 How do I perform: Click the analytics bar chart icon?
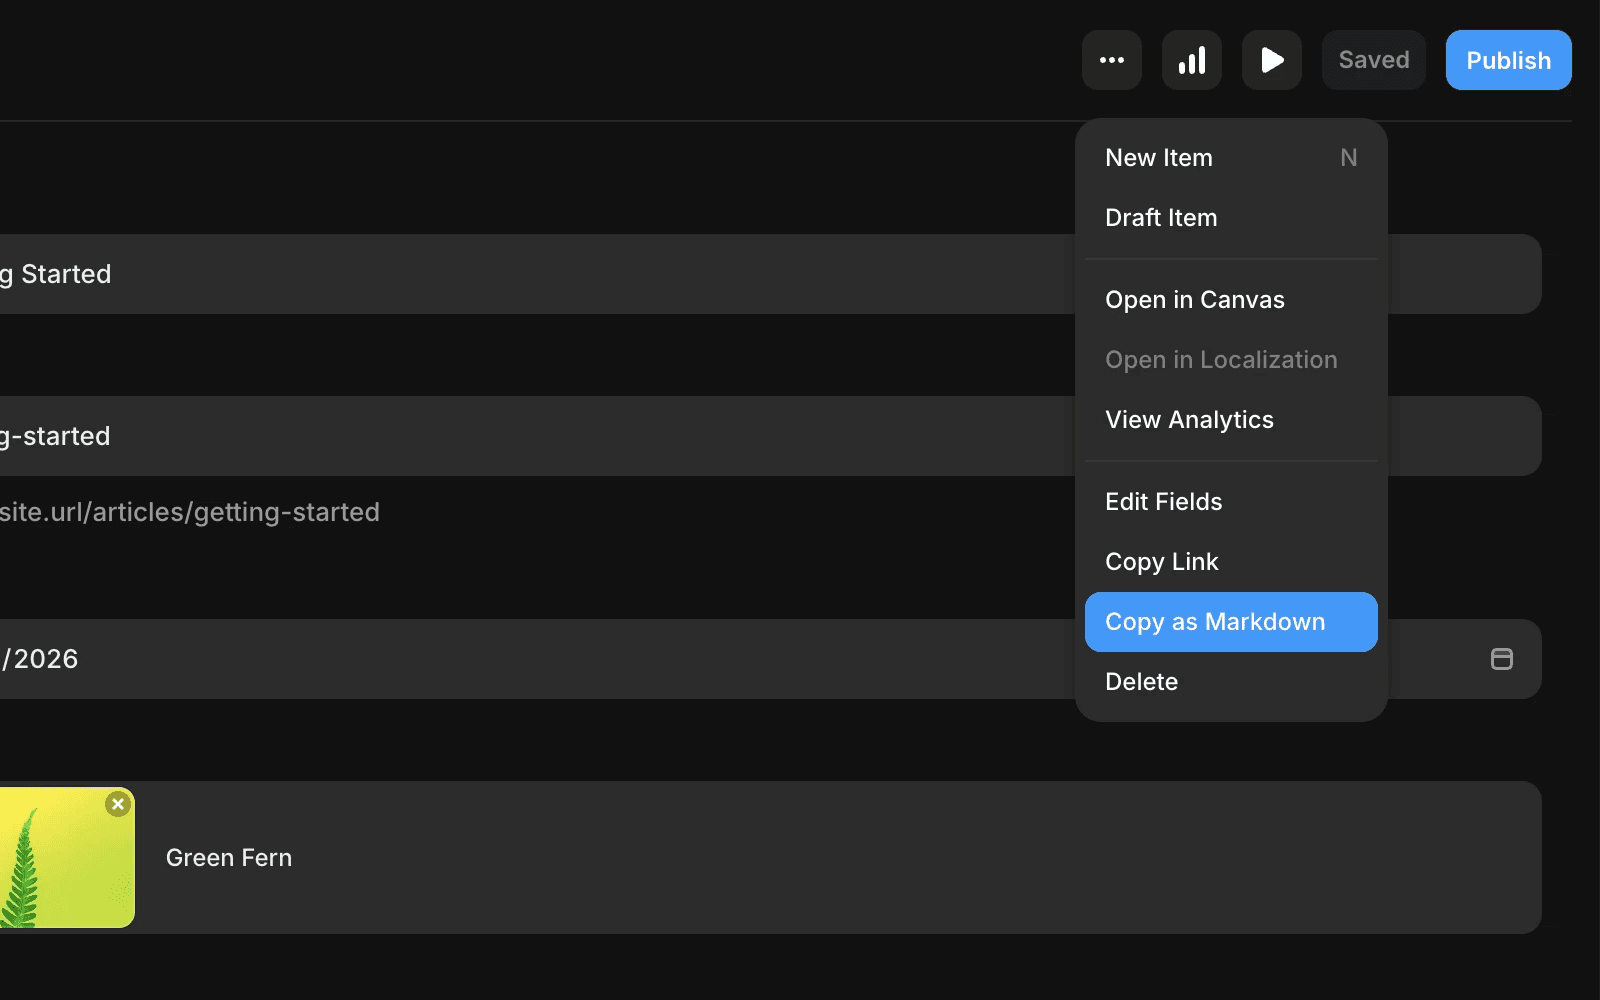[x=1191, y=60]
